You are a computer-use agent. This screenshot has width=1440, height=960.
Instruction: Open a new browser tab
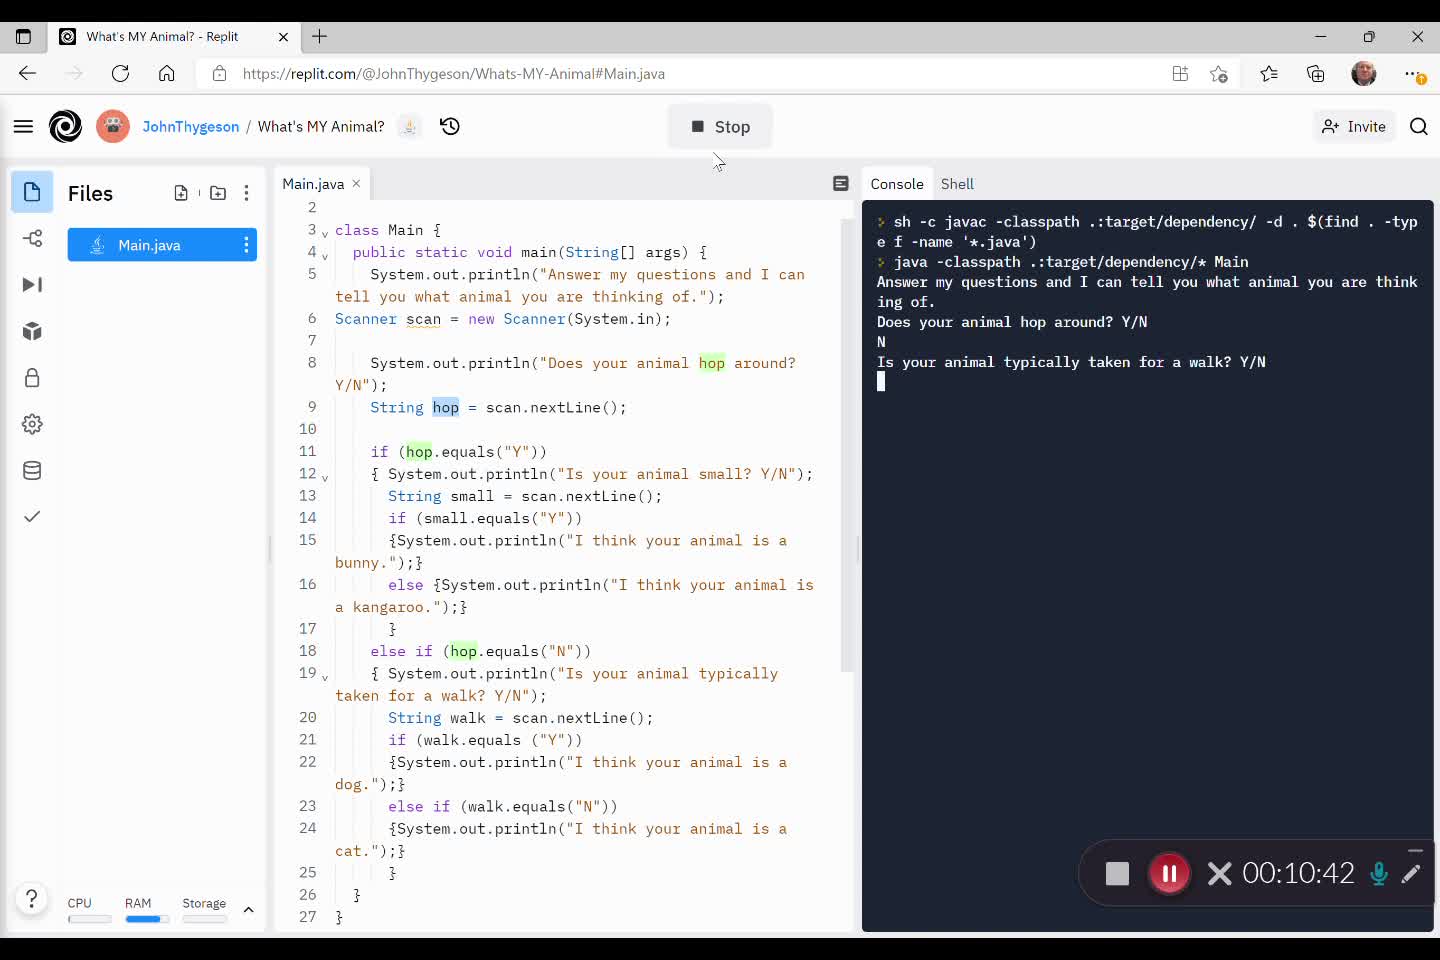pyautogui.click(x=320, y=36)
